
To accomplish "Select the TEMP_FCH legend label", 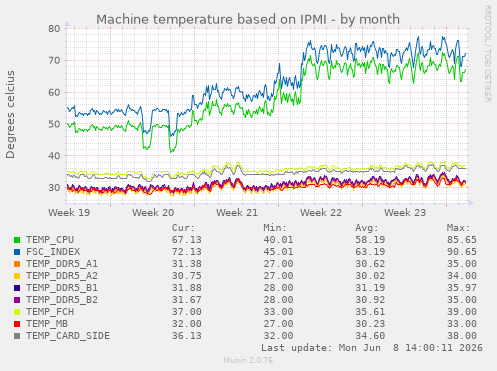I will click(x=50, y=312).
